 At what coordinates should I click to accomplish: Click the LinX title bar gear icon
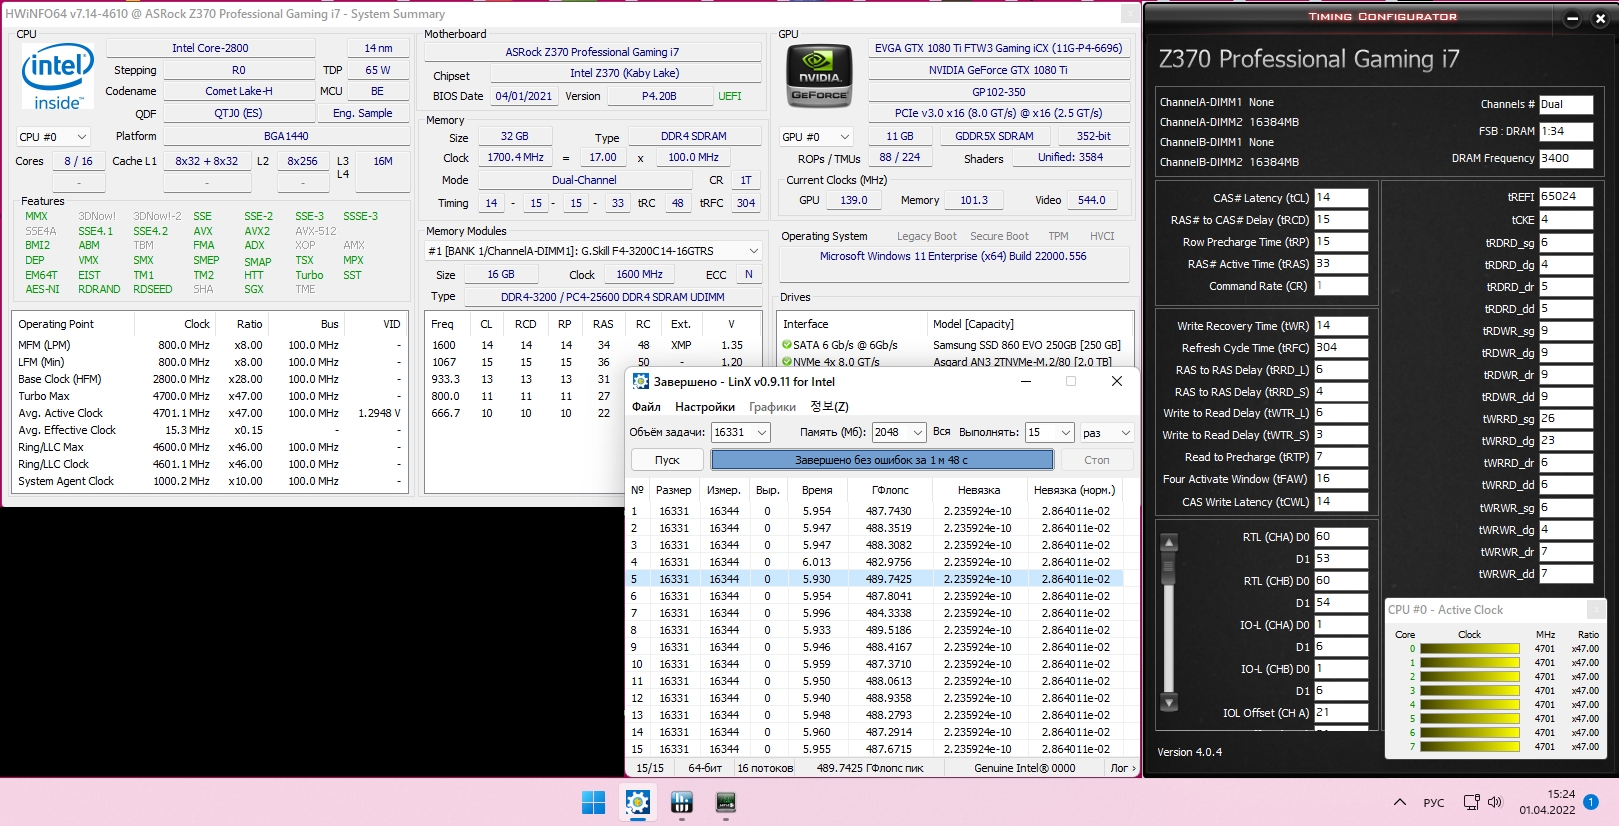point(641,381)
